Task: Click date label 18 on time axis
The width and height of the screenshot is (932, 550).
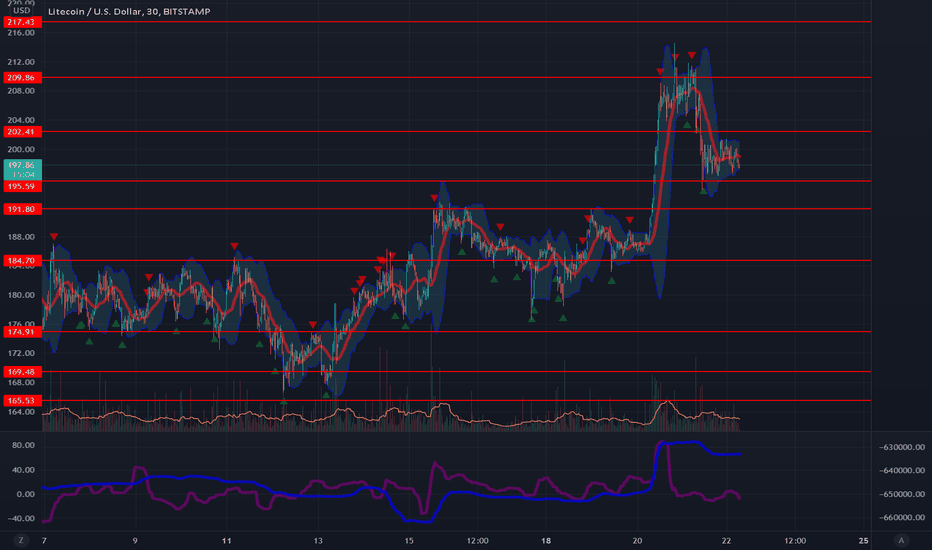Action: [546, 540]
